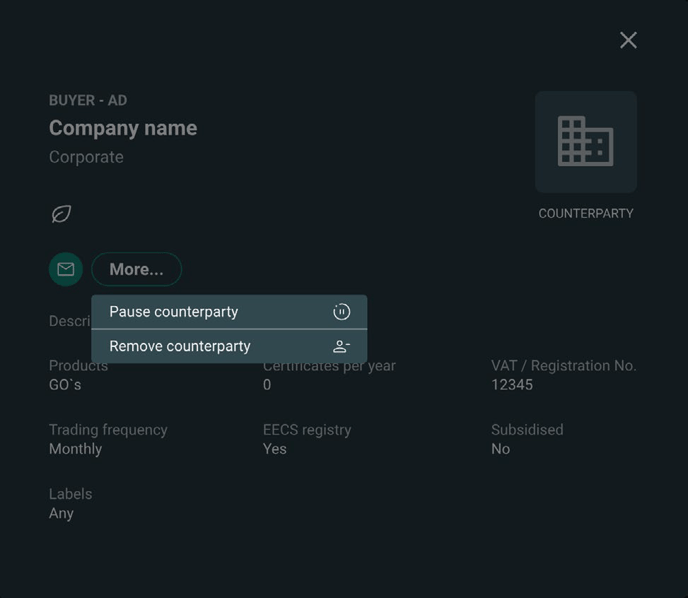Click the remove-person icon in menu
The width and height of the screenshot is (688, 598).
tap(341, 347)
